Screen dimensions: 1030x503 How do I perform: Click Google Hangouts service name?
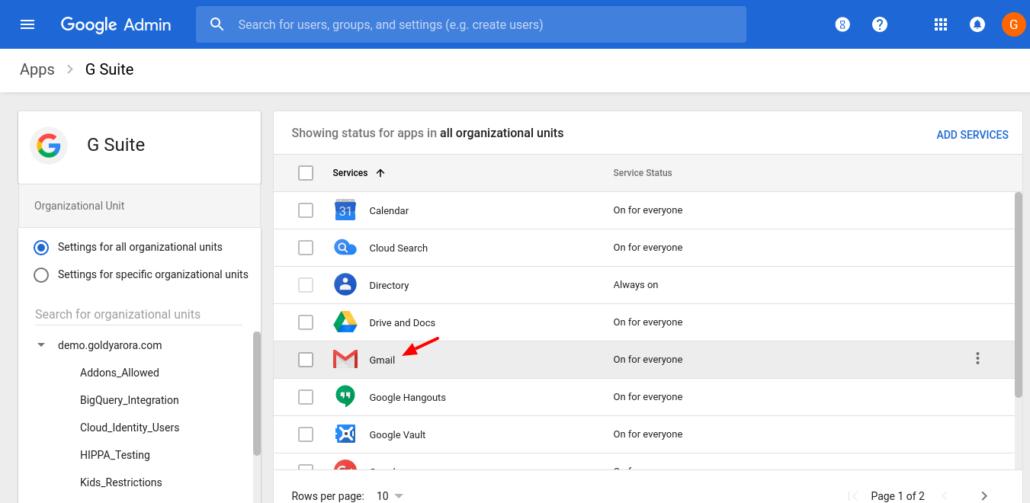[x=407, y=397]
